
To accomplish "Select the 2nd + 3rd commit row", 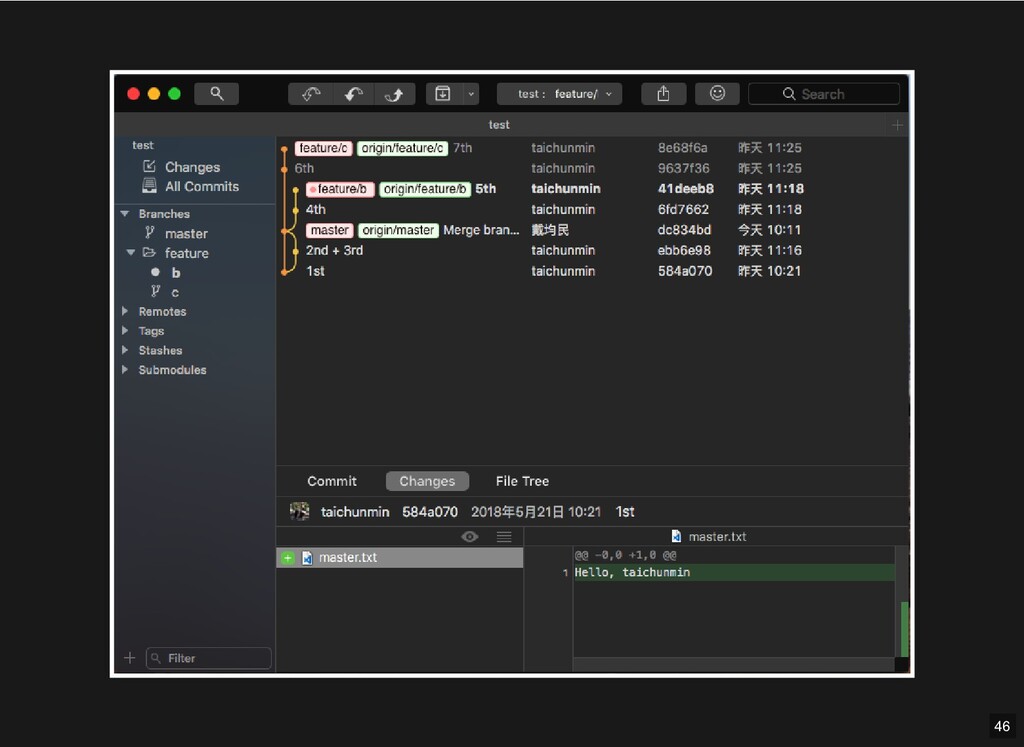I will pos(592,251).
